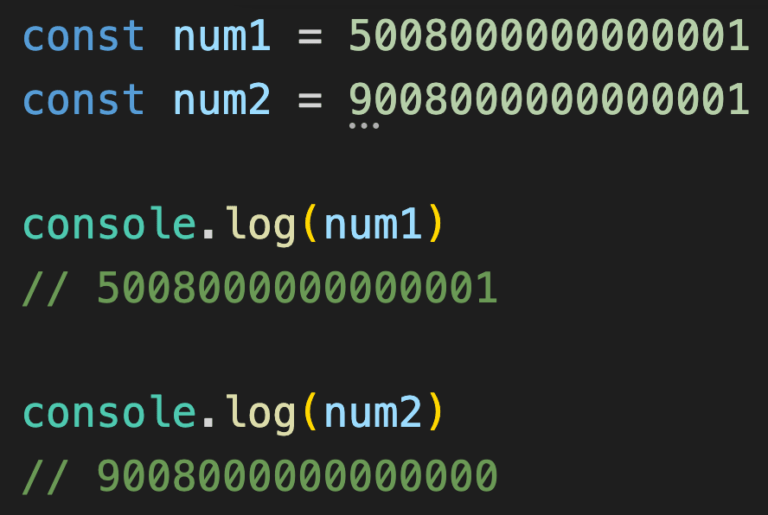Screen dimensions: 768x515
Task: Click the number literal 5008000000000001 in declaration
Action: click(549, 36)
